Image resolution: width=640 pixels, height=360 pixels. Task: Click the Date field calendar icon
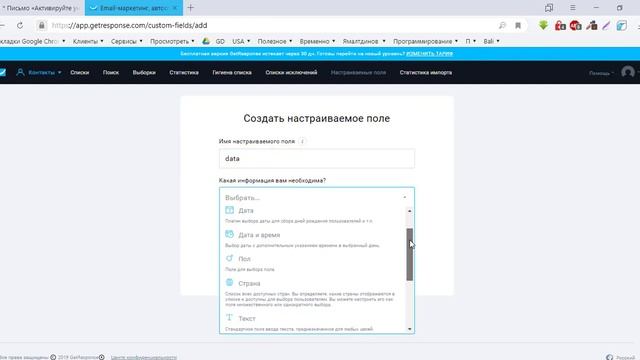coord(229,210)
